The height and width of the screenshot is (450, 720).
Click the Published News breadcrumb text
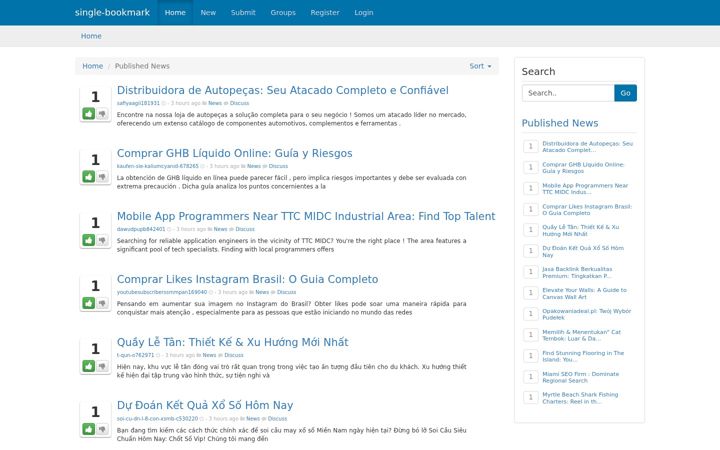[142, 66]
